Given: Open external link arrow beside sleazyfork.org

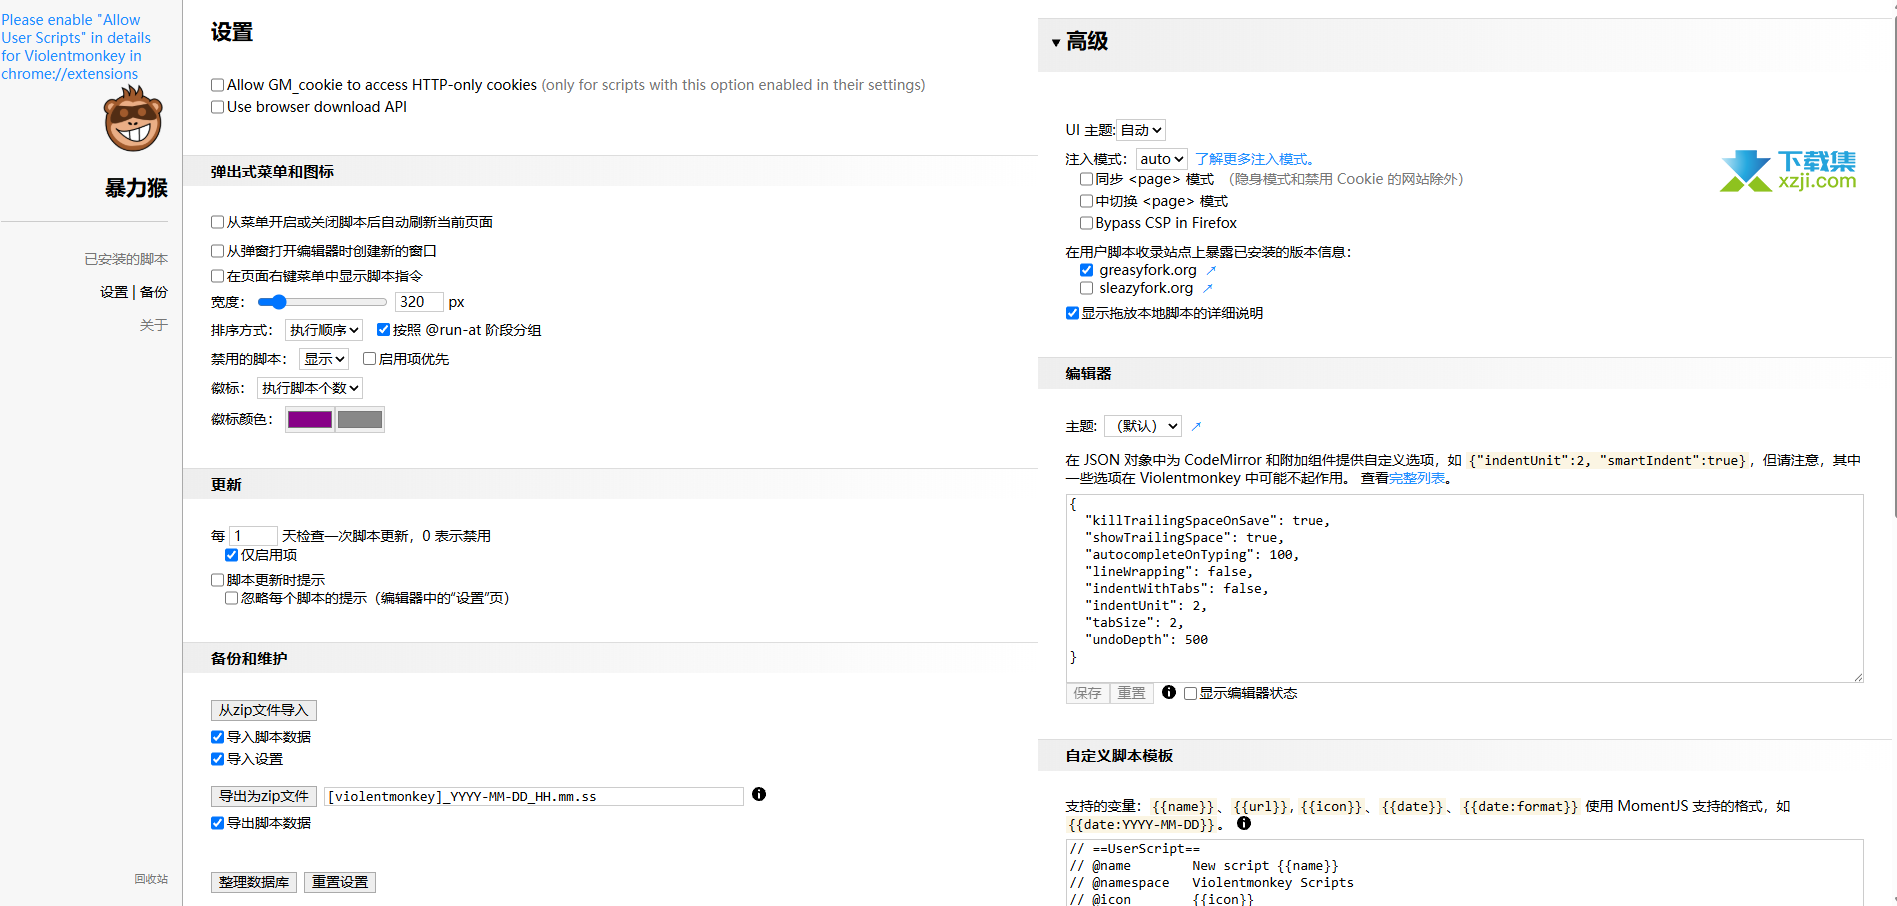Looking at the screenshot, I should pos(1208,288).
